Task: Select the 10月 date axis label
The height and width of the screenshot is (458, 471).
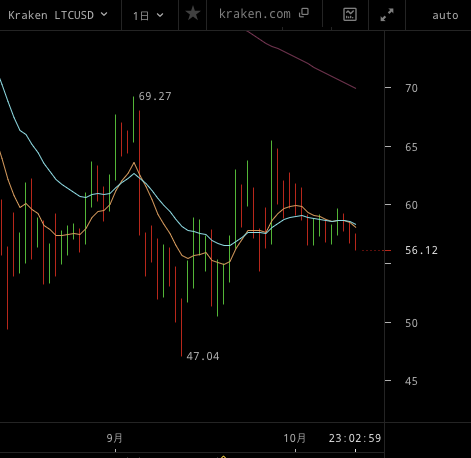Action: [x=295, y=438]
